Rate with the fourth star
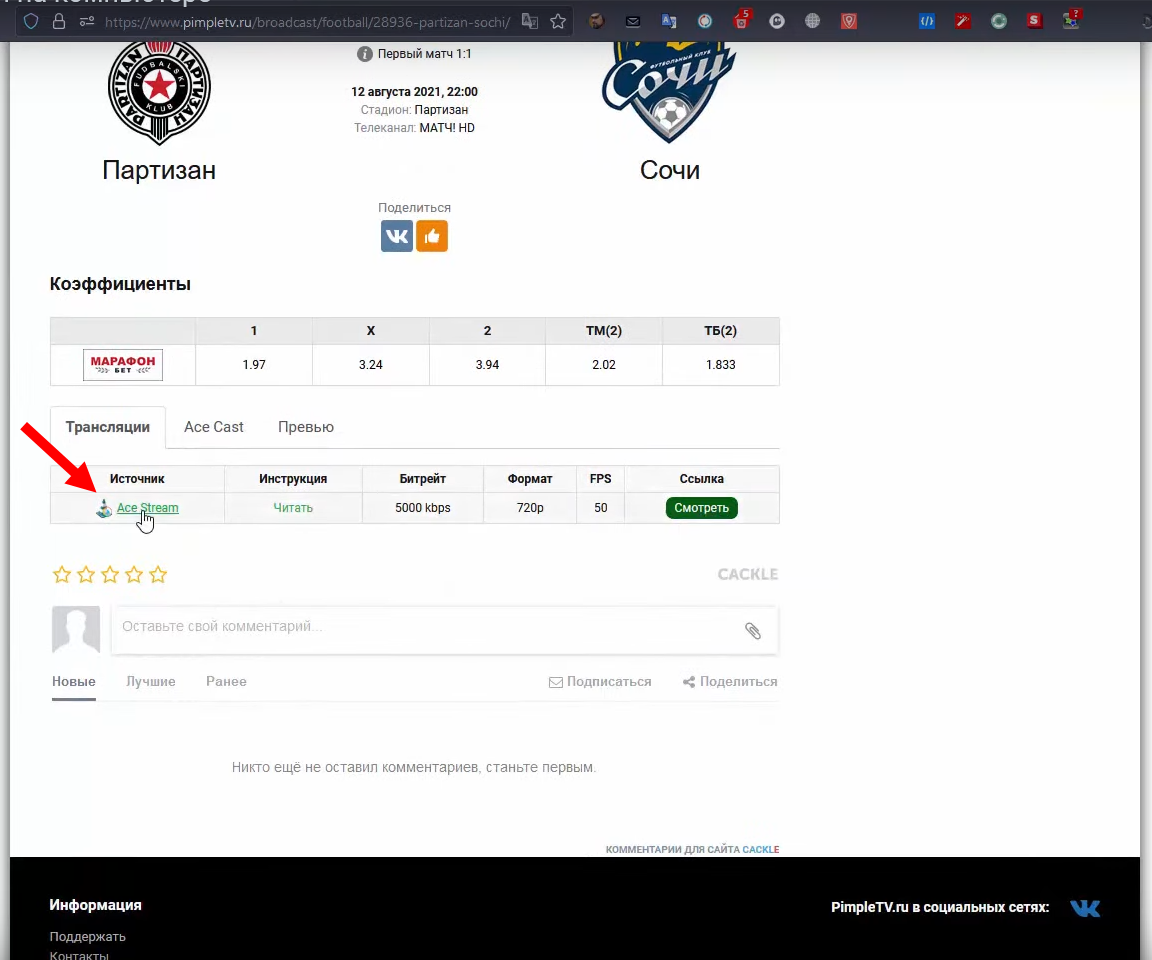1152x960 pixels. coord(134,574)
